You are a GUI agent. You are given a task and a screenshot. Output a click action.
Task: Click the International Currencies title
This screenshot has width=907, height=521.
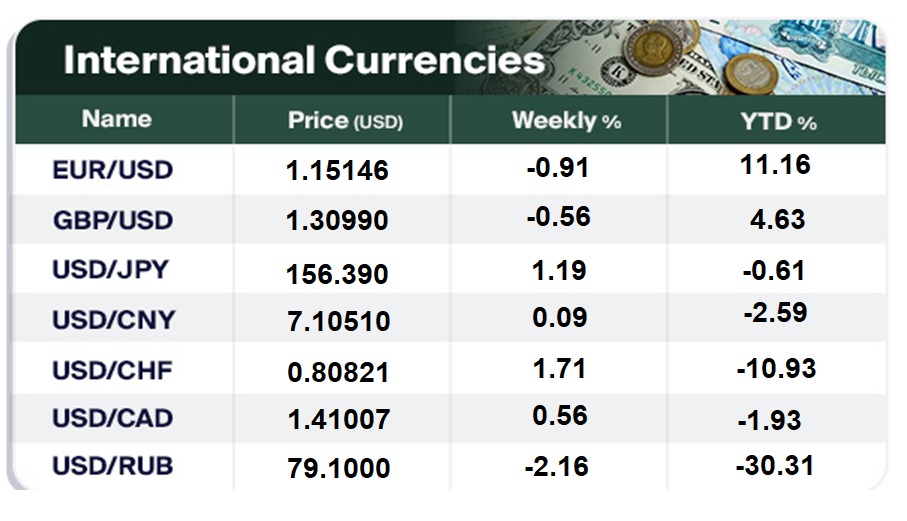tap(303, 60)
